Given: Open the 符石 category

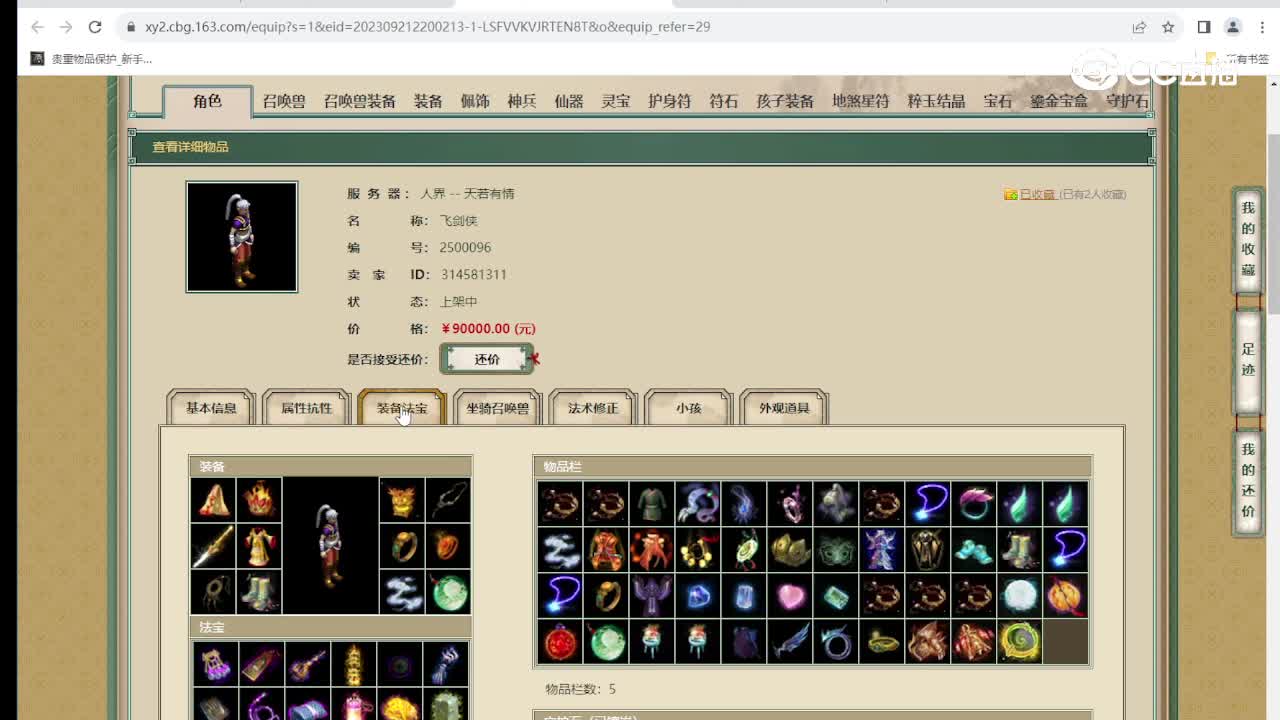Looking at the screenshot, I should [x=723, y=101].
